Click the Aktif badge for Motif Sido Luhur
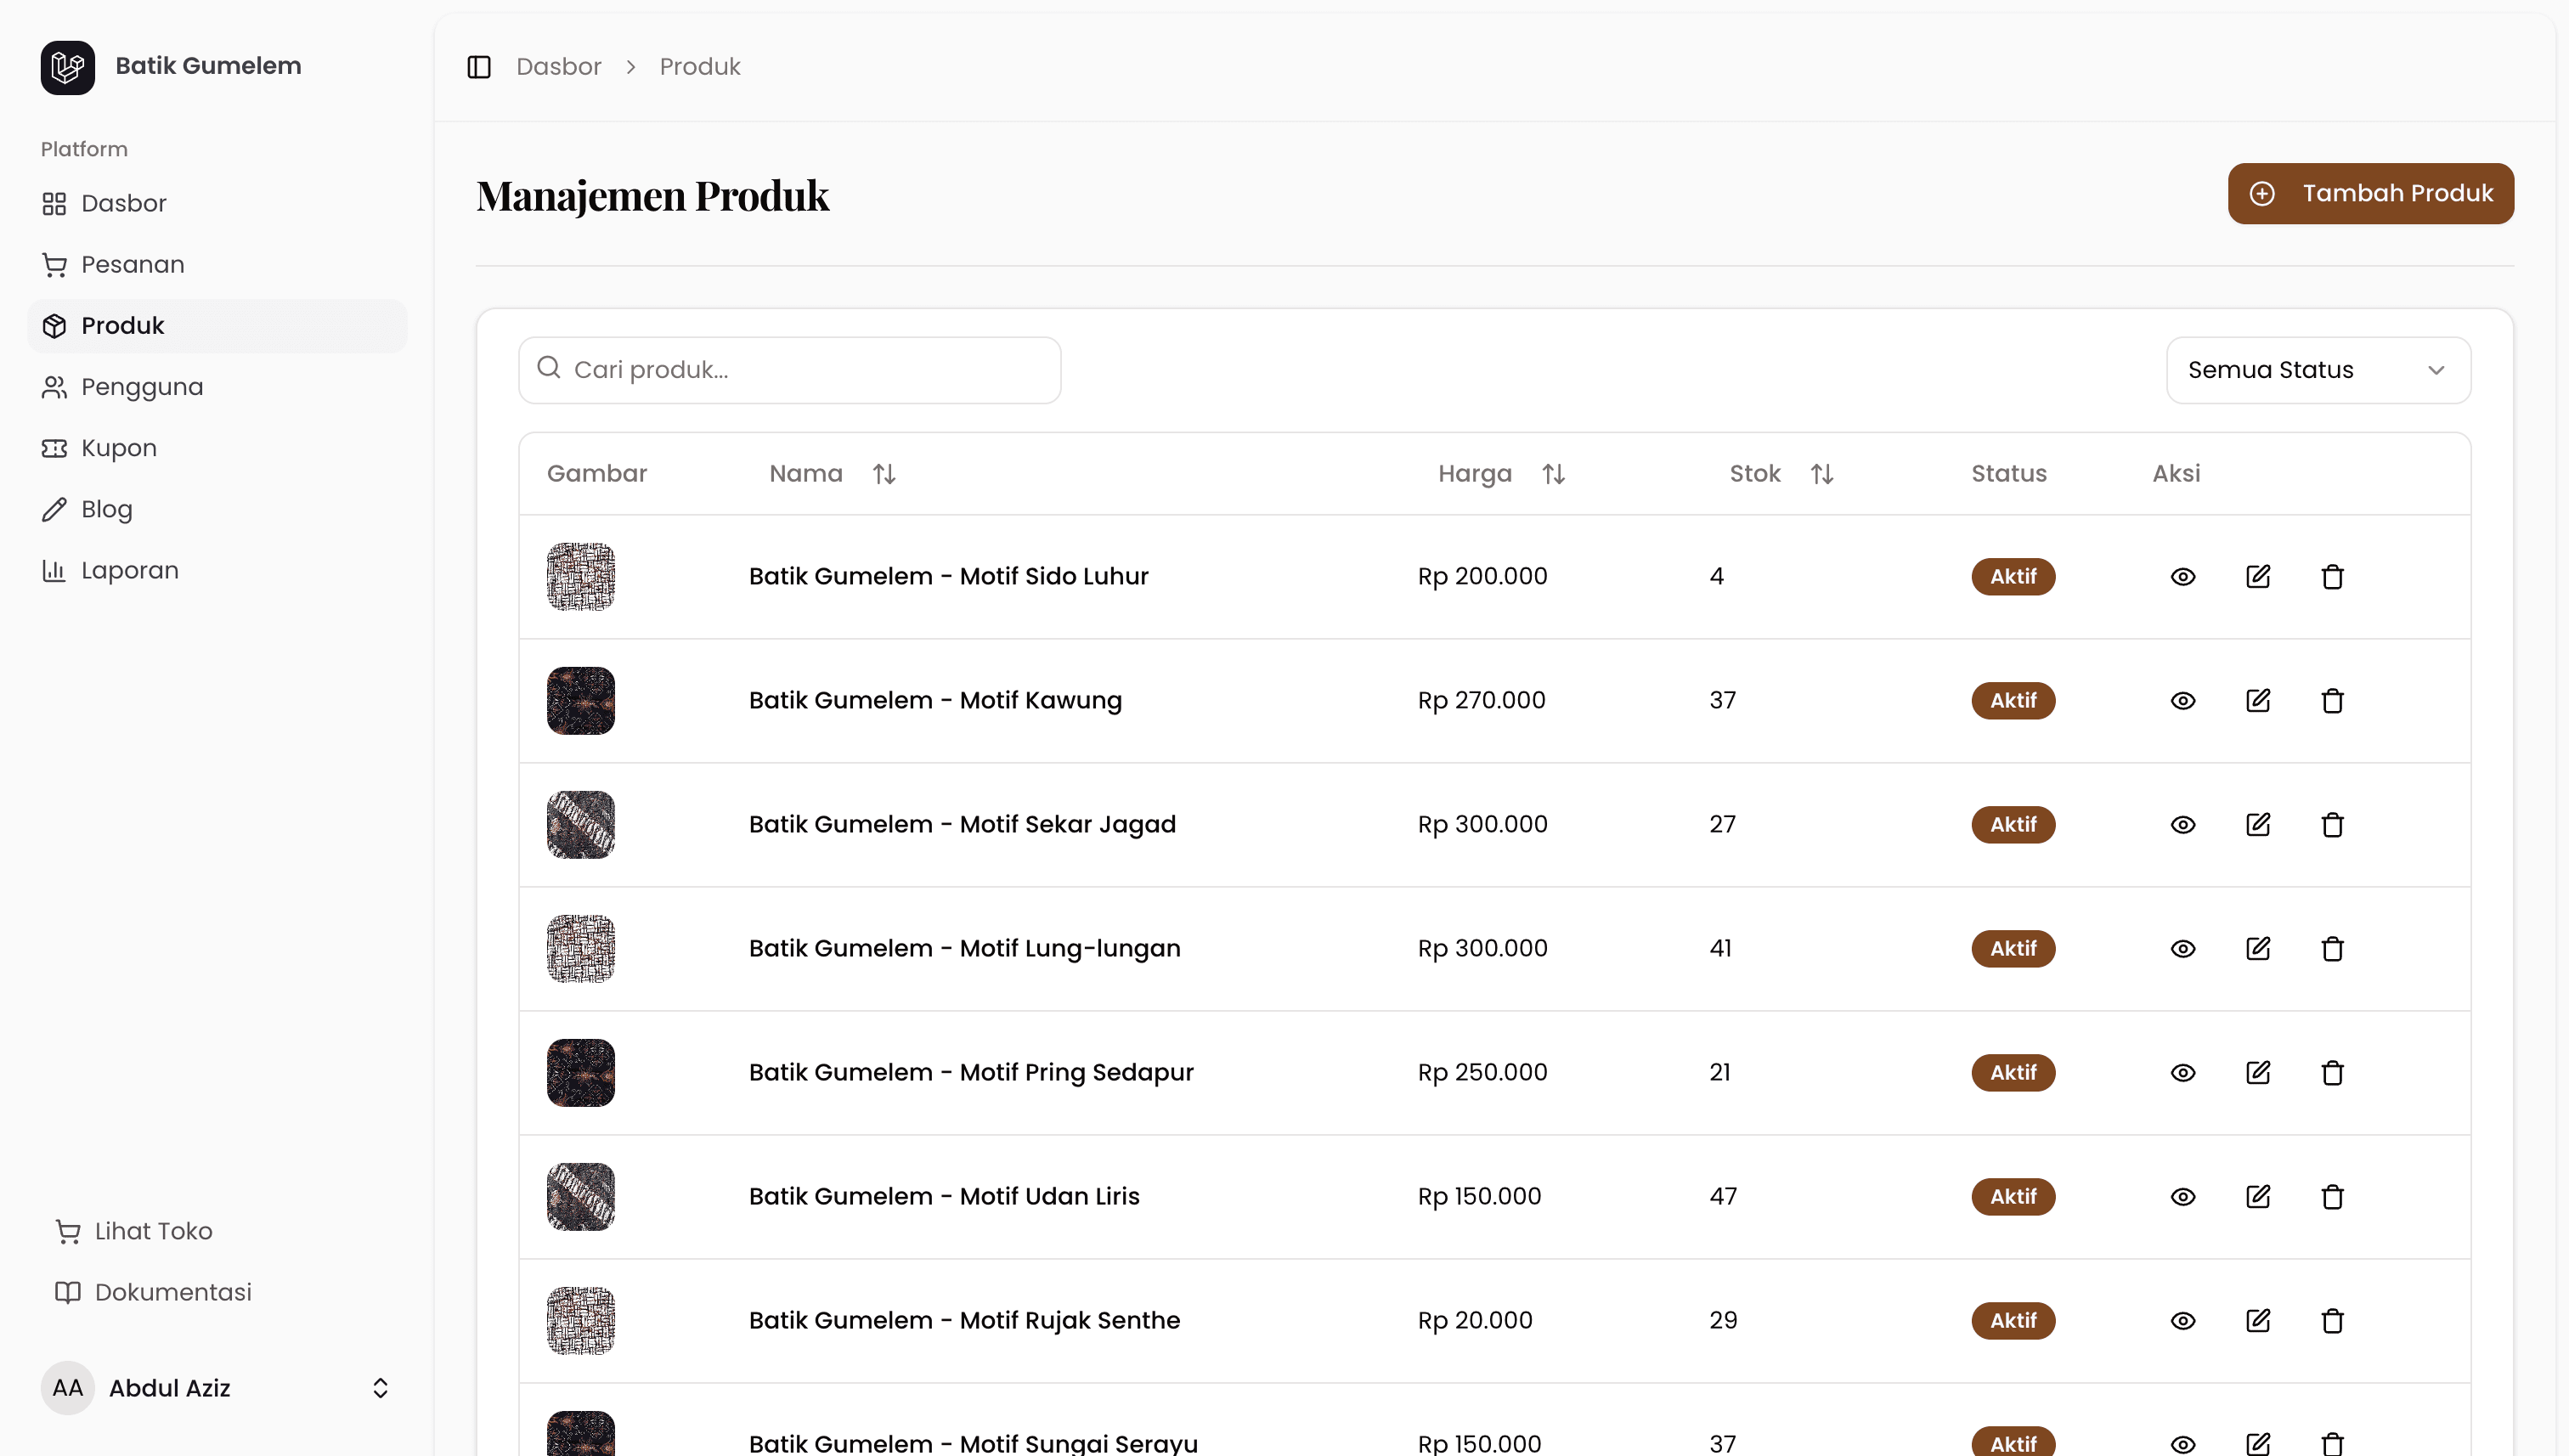The width and height of the screenshot is (2569, 1456). [2013, 577]
